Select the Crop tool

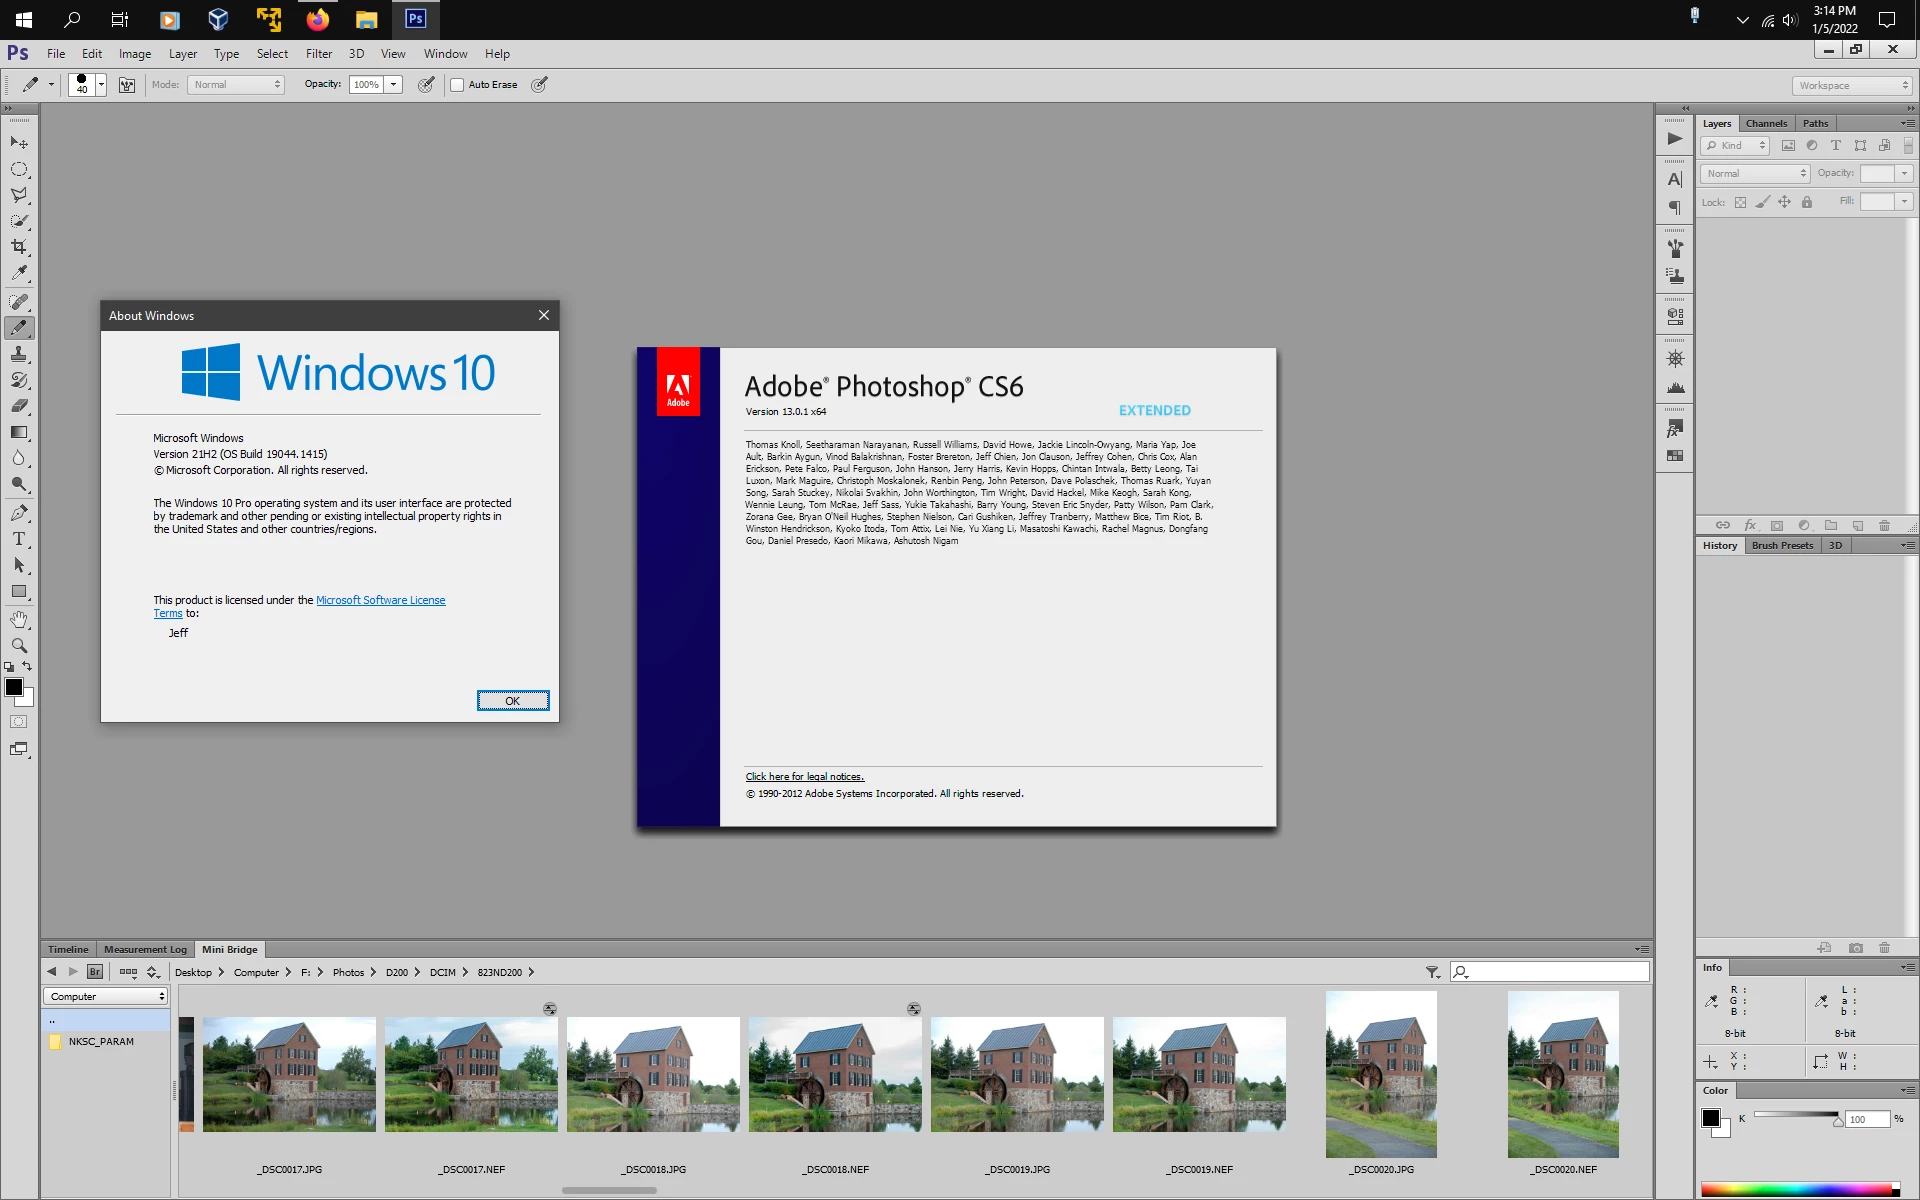(x=19, y=247)
